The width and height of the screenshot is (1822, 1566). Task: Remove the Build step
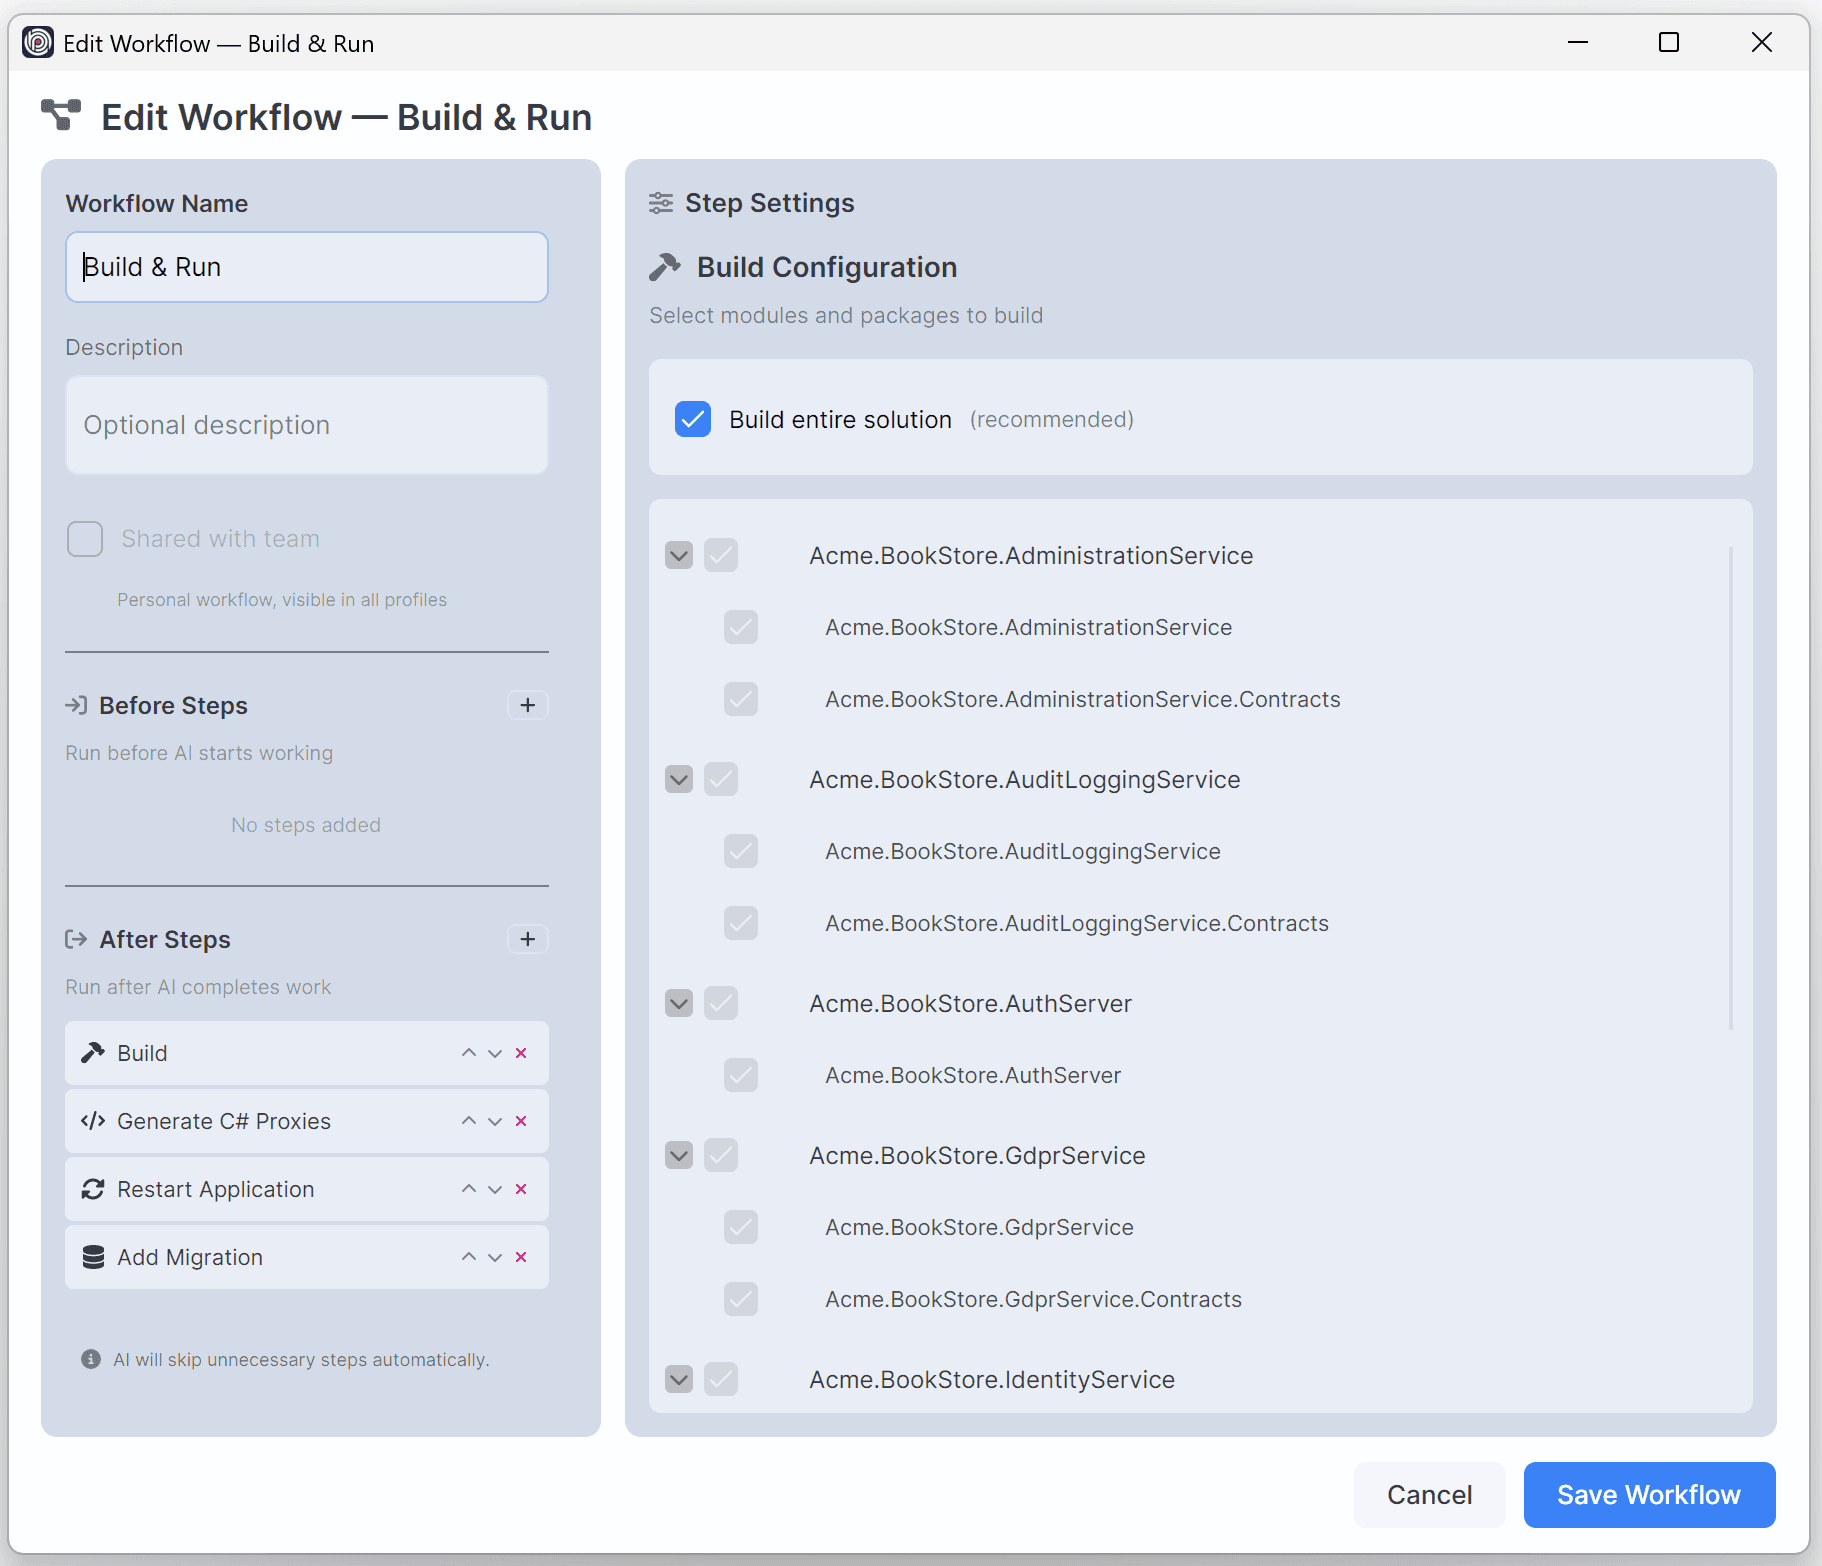click(x=521, y=1053)
